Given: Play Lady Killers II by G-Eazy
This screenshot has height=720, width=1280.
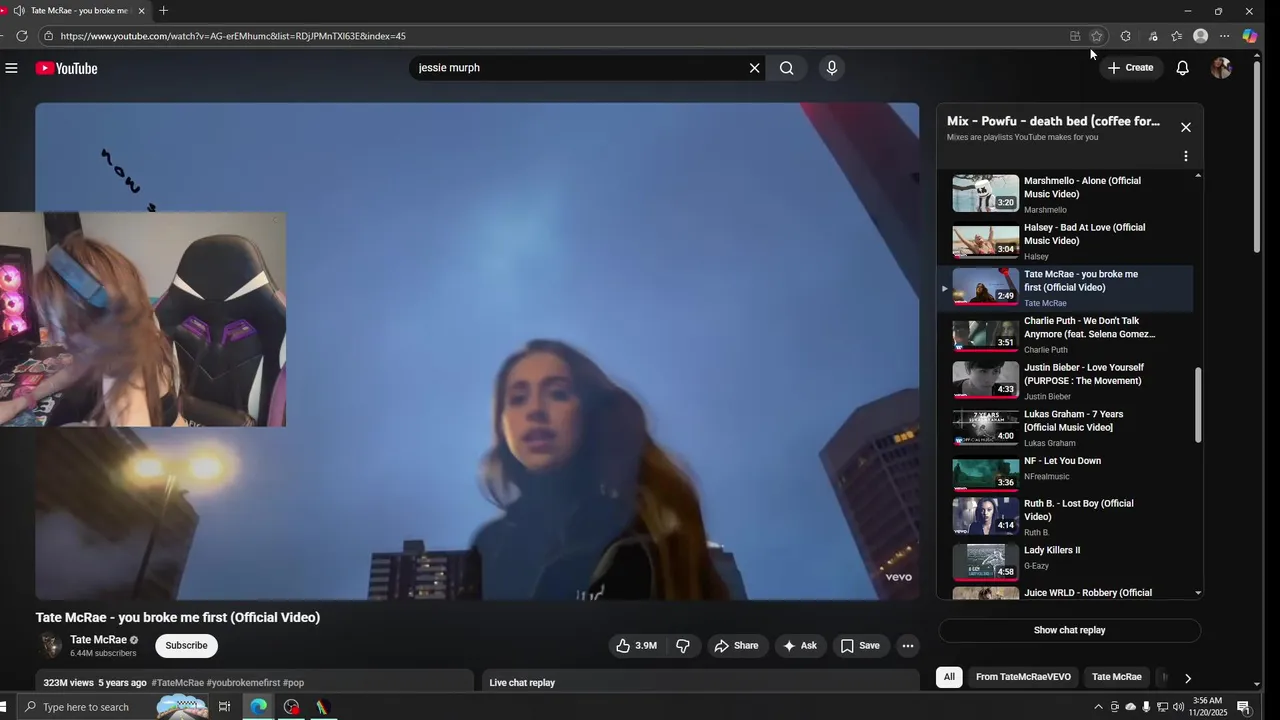Looking at the screenshot, I should [x=1065, y=561].
